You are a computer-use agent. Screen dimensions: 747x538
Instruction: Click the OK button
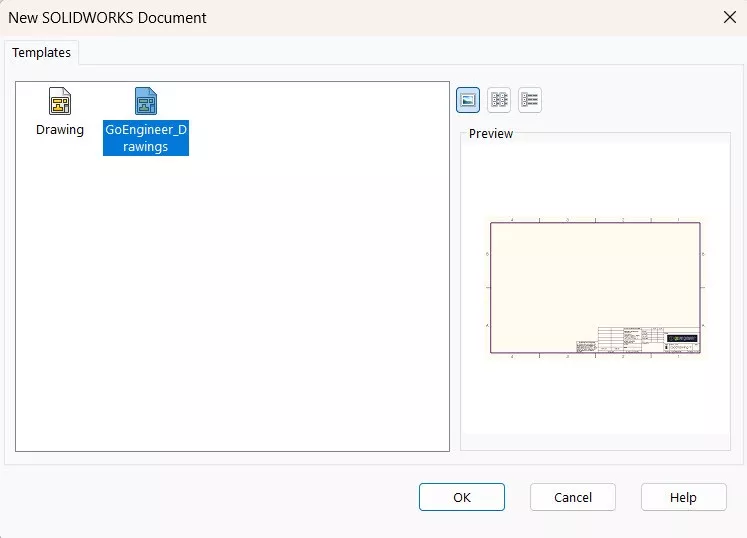tap(462, 497)
